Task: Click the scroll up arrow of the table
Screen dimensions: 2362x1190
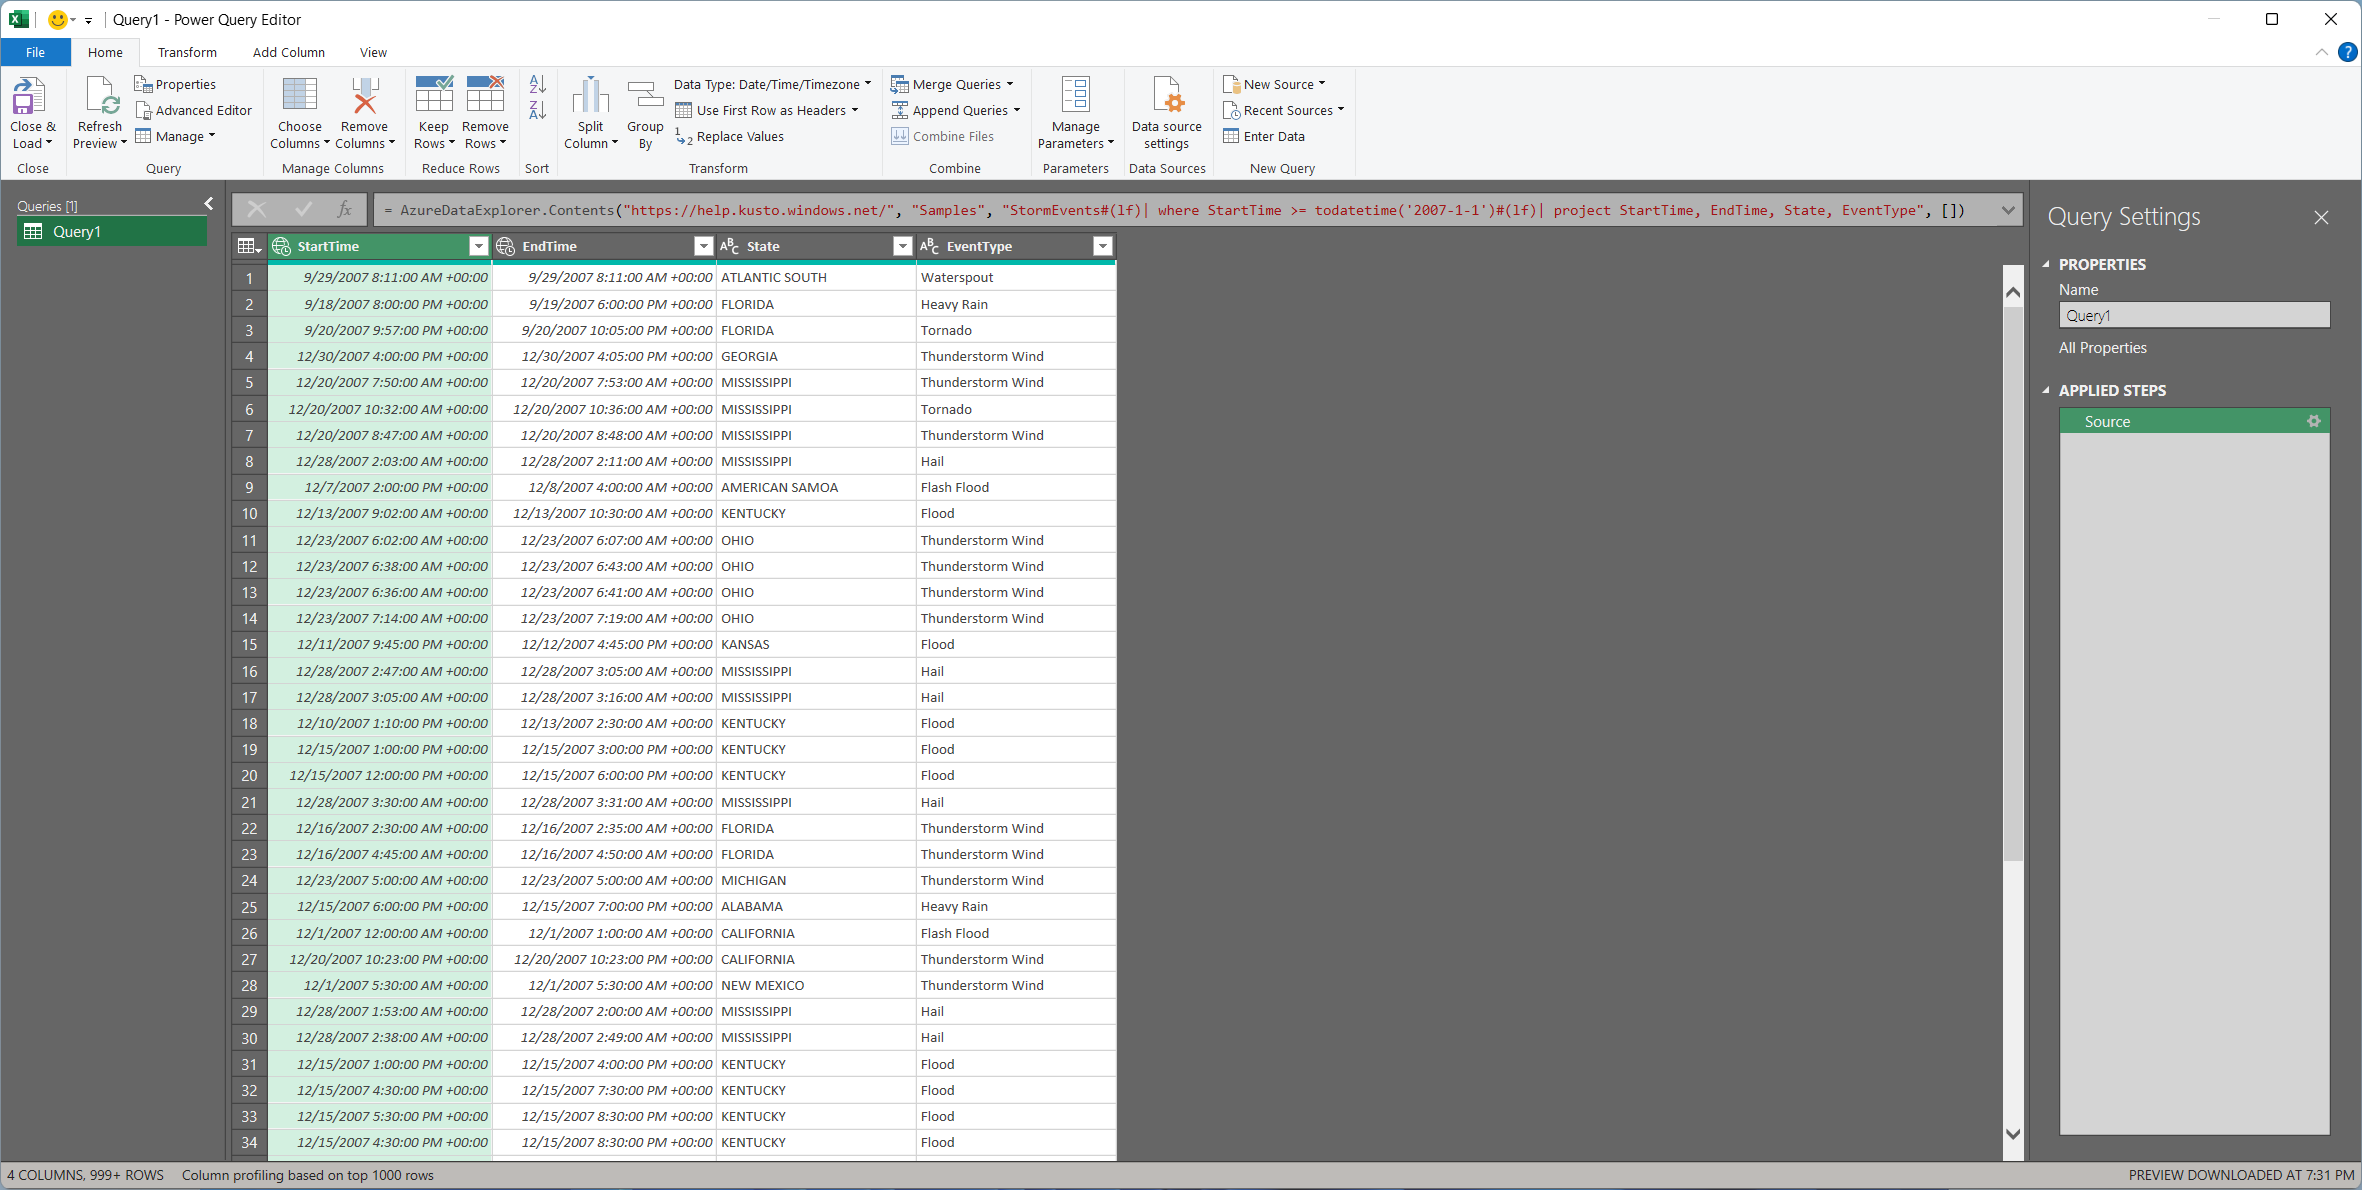Action: tap(2013, 292)
